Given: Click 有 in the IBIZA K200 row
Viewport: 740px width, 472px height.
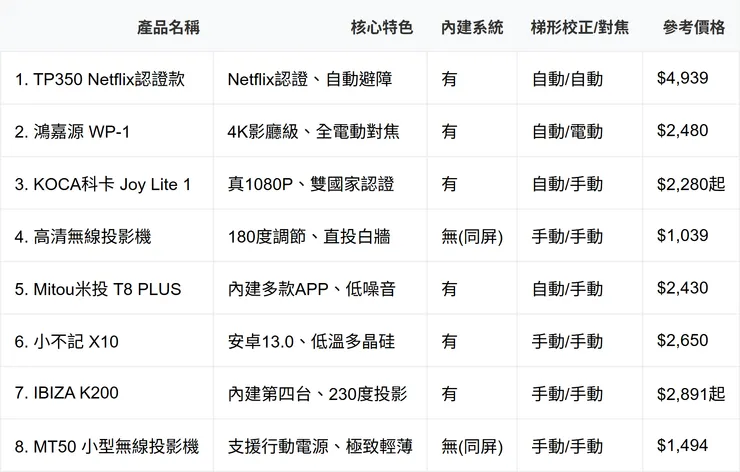Looking at the screenshot, I should 449,394.
